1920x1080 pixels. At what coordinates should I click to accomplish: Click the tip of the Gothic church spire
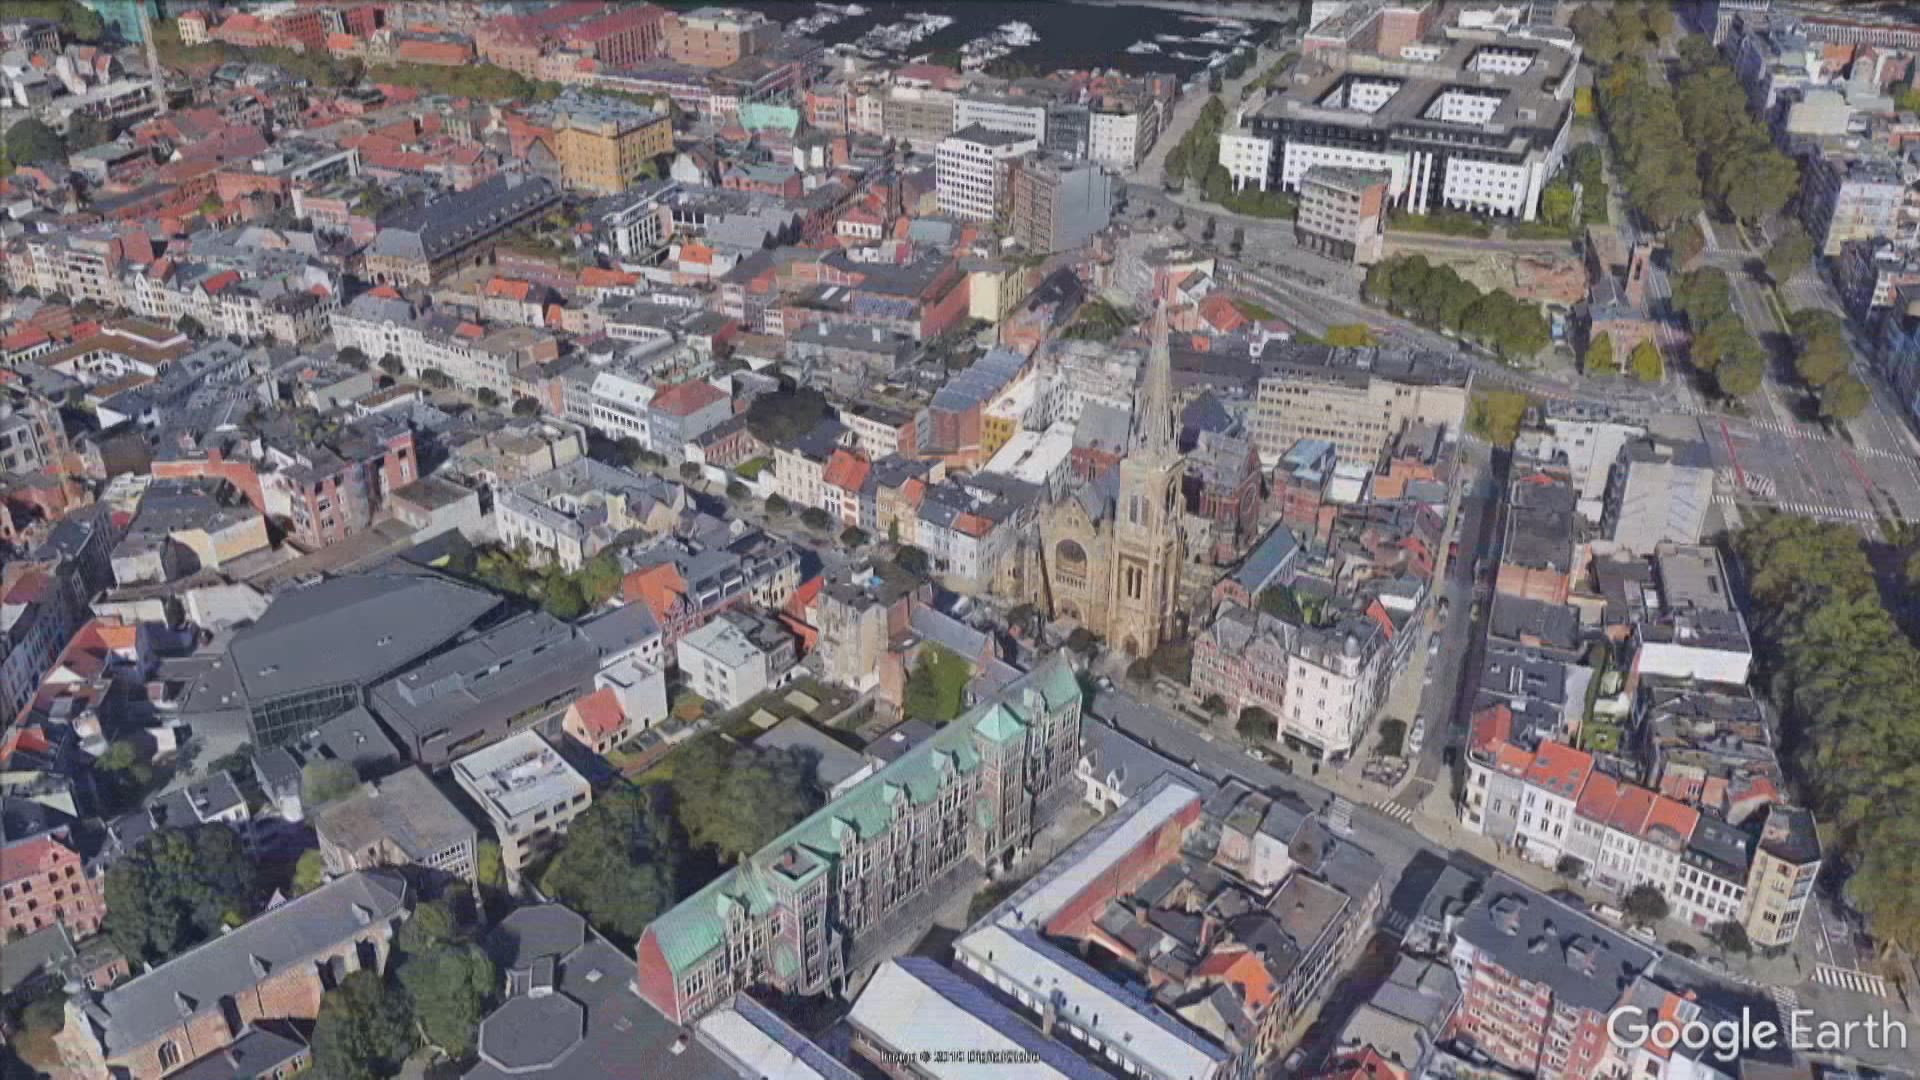pyautogui.click(x=1160, y=307)
